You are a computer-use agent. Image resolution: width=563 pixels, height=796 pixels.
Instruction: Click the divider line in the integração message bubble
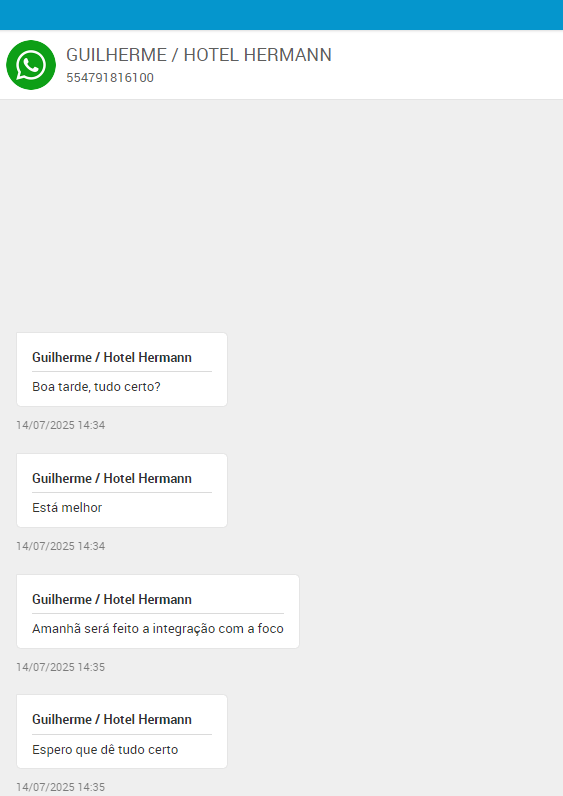pyautogui.click(x=158, y=613)
